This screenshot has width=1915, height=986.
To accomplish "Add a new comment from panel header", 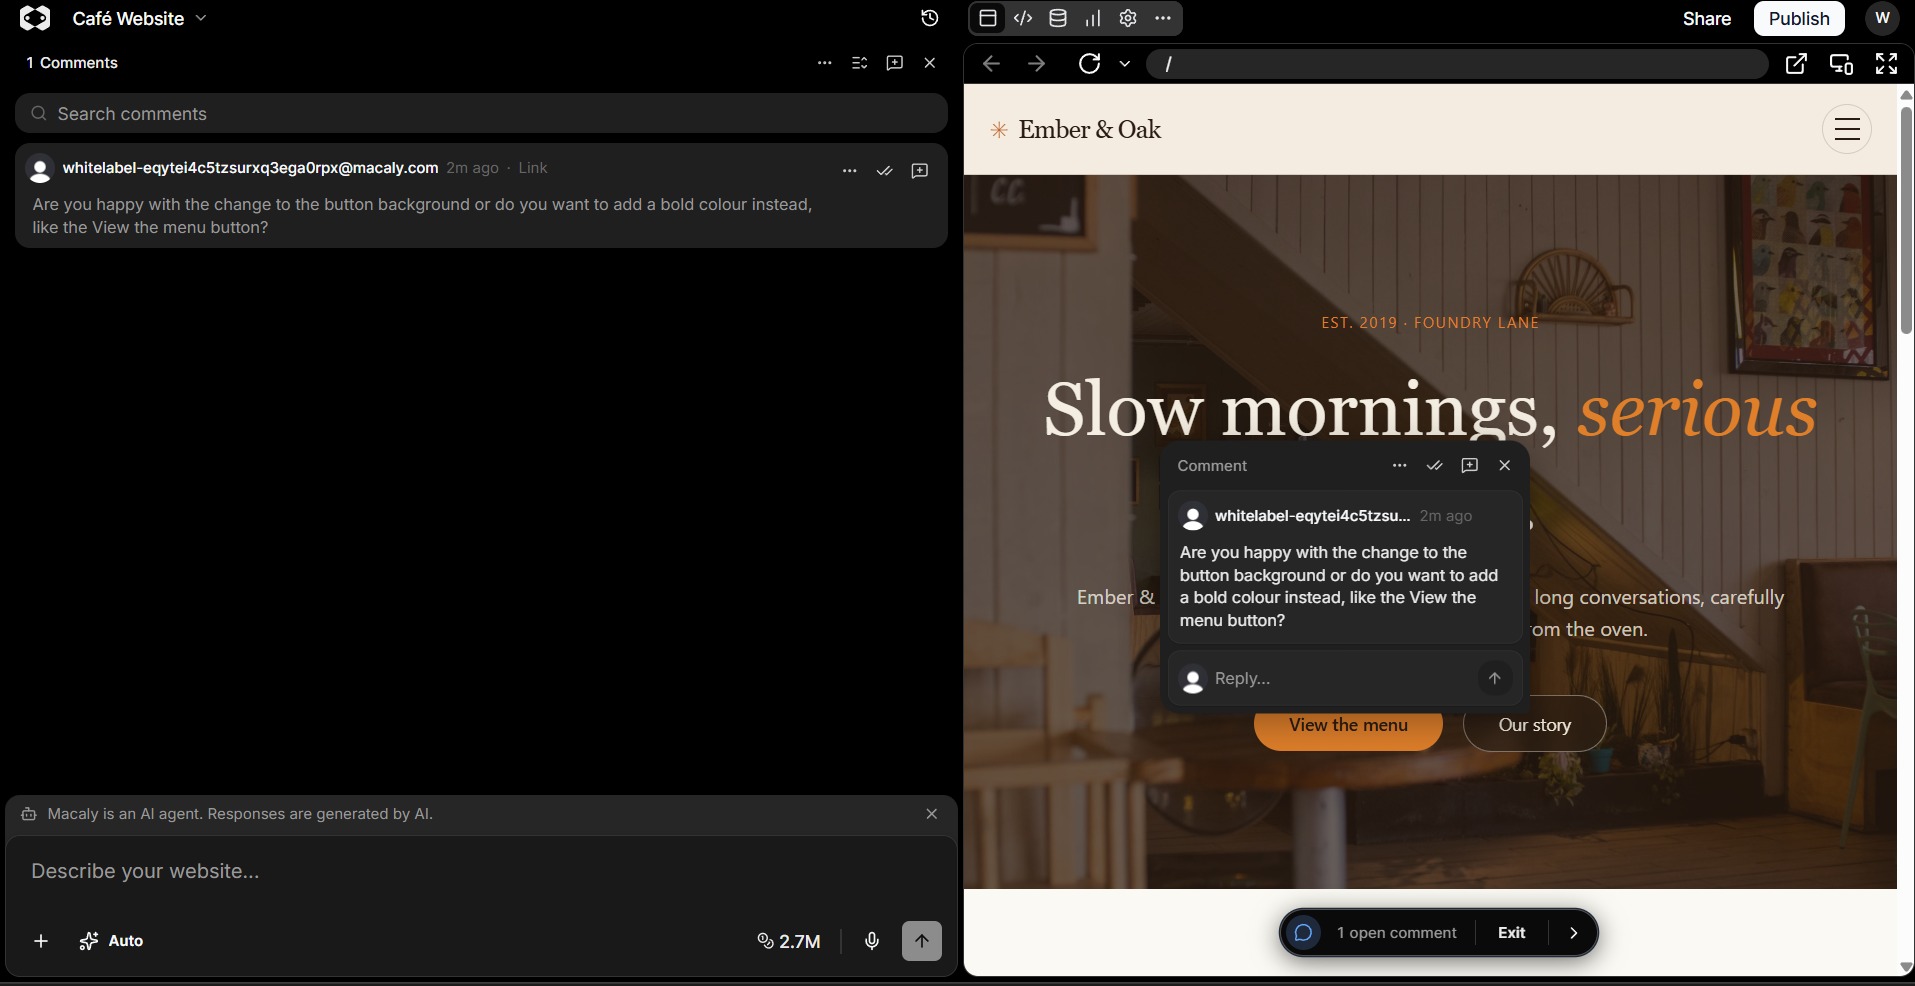I will tap(895, 63).
